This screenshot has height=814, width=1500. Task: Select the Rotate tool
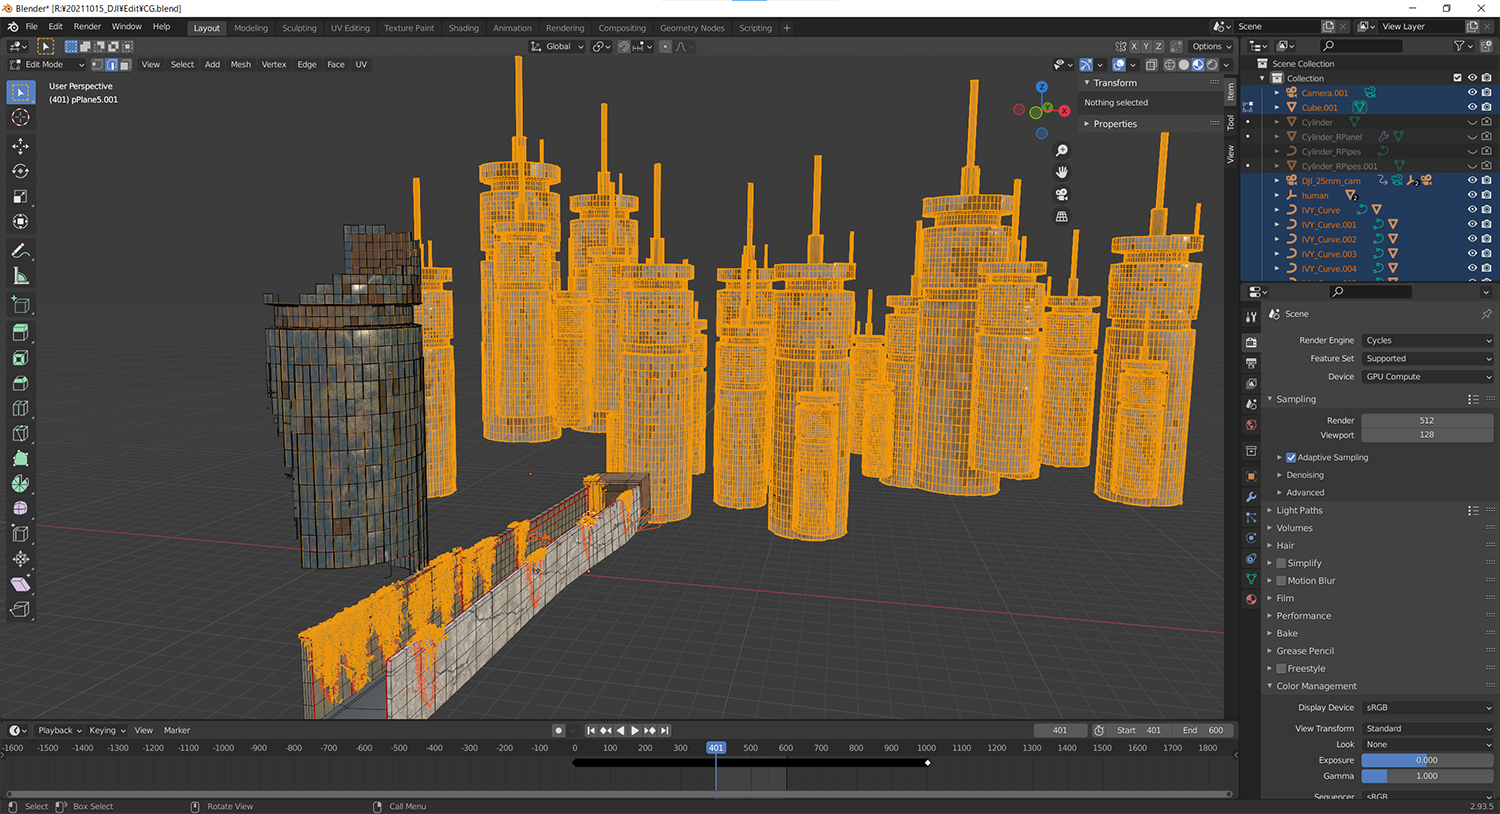pos(20,171)
